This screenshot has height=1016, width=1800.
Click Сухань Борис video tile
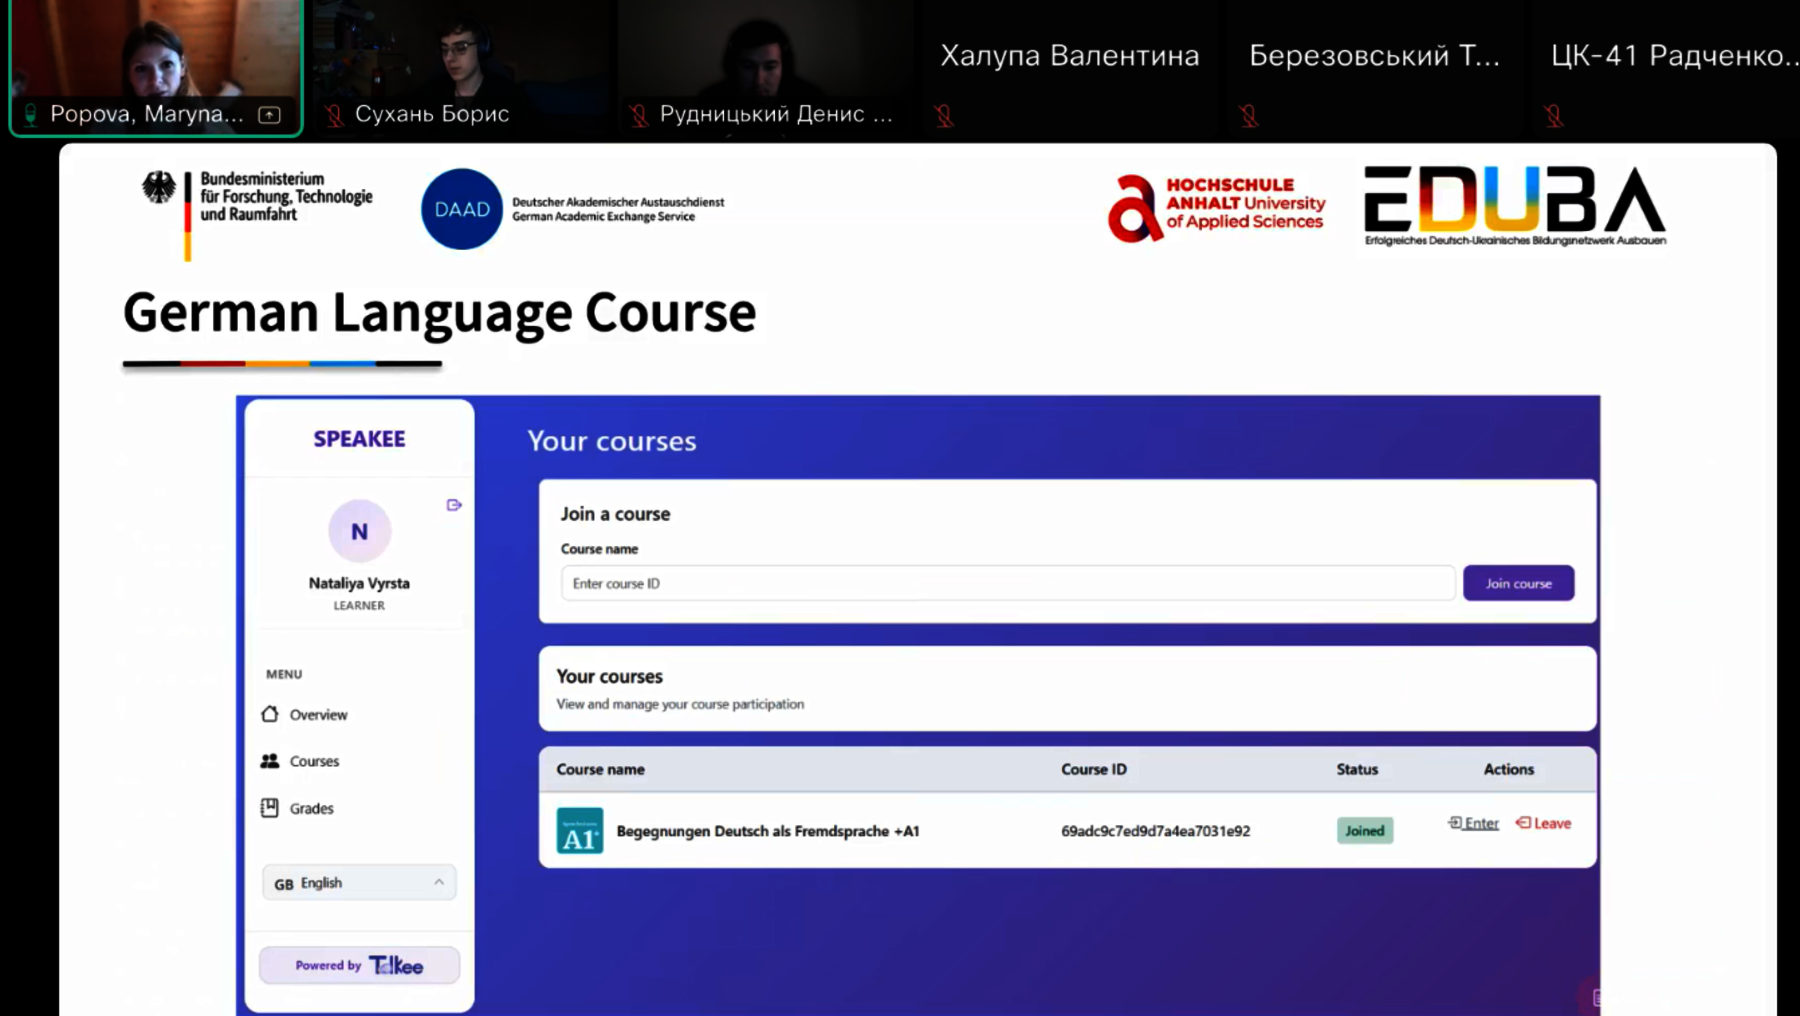tap(462, 67)
